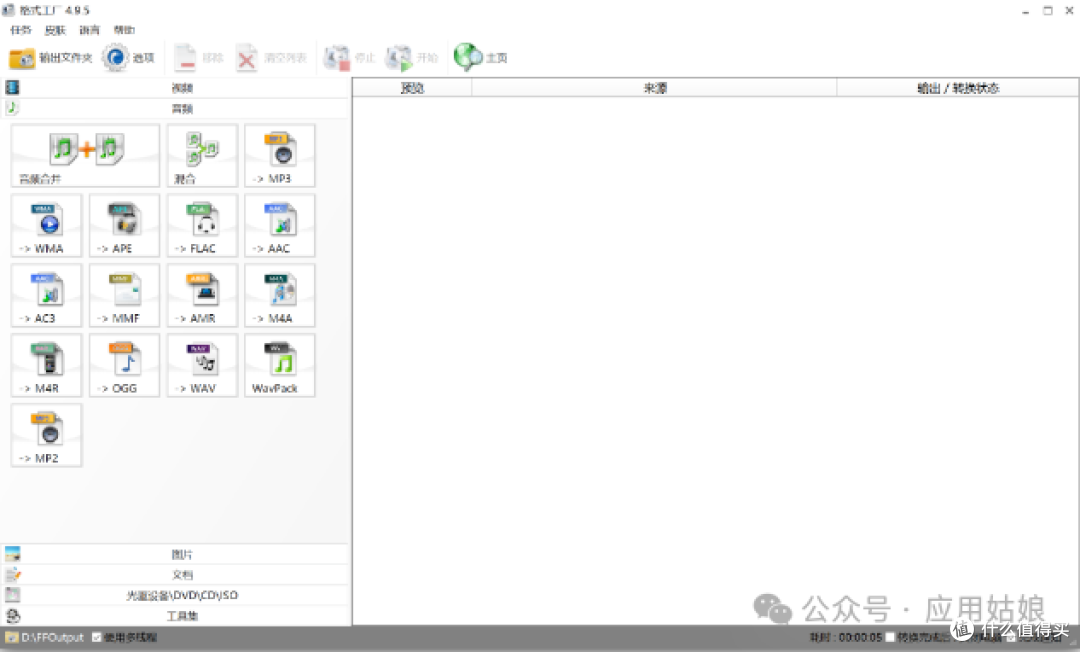Expand the Picture (图片) category section
The image size is (1080, 652).
pos(175,554)
